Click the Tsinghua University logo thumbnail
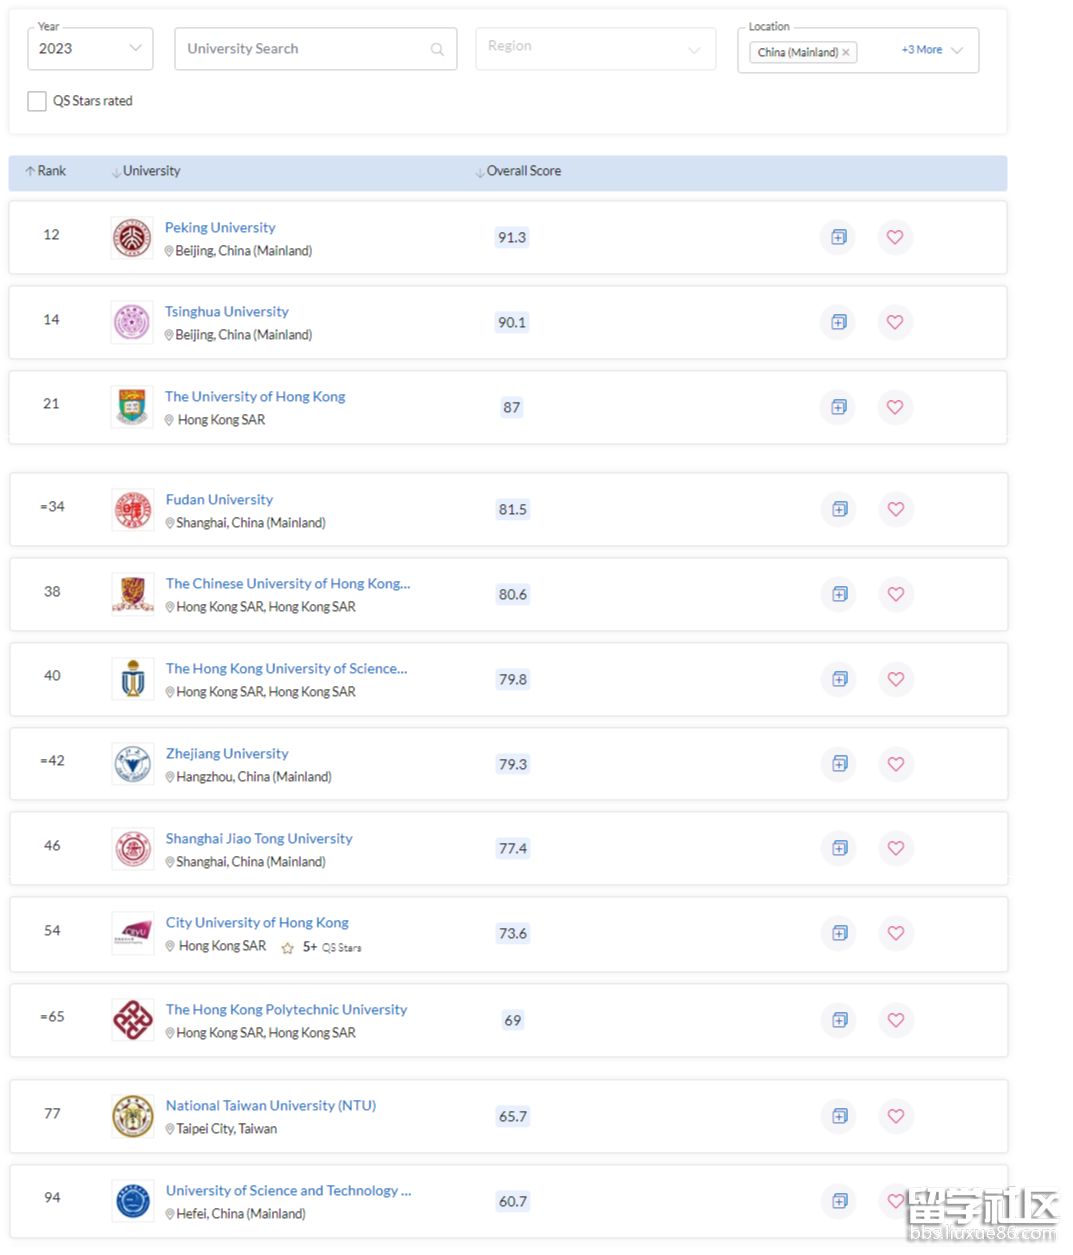This screenshot has height=1255, width=1073. click(x=132, y=323)
